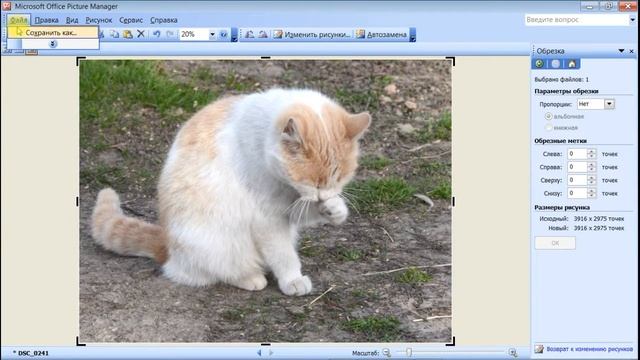Open the Правка menu

click(x=47, y=20)
